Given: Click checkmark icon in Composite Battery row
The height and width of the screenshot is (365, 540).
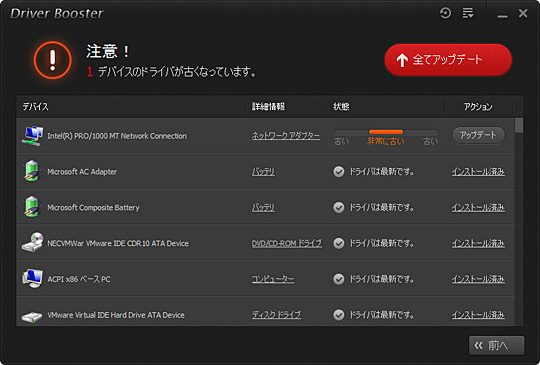Looking at the screenshot, I should (339, 207).
